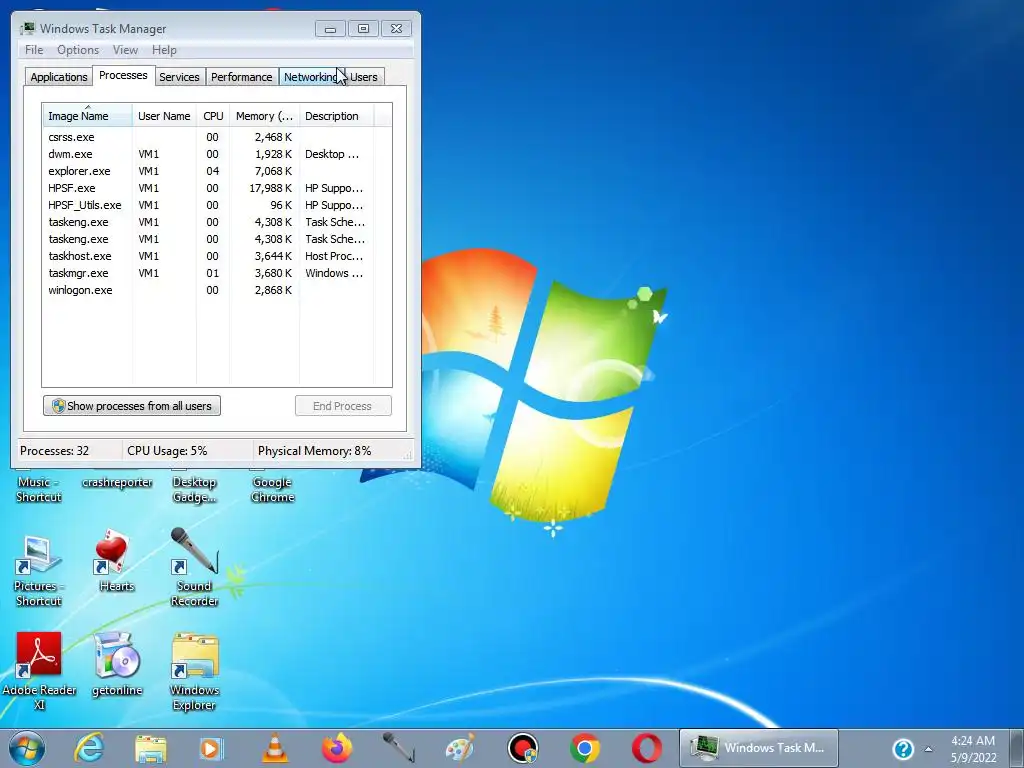Click the End Process button
This screenshot has height=768, width=1024.
(343, 406)
